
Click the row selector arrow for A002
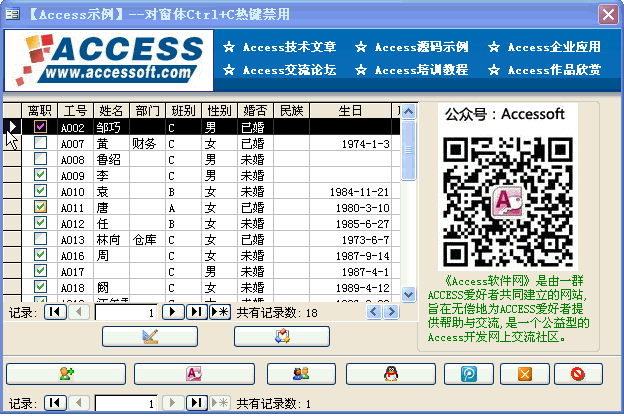click(12, 127)
